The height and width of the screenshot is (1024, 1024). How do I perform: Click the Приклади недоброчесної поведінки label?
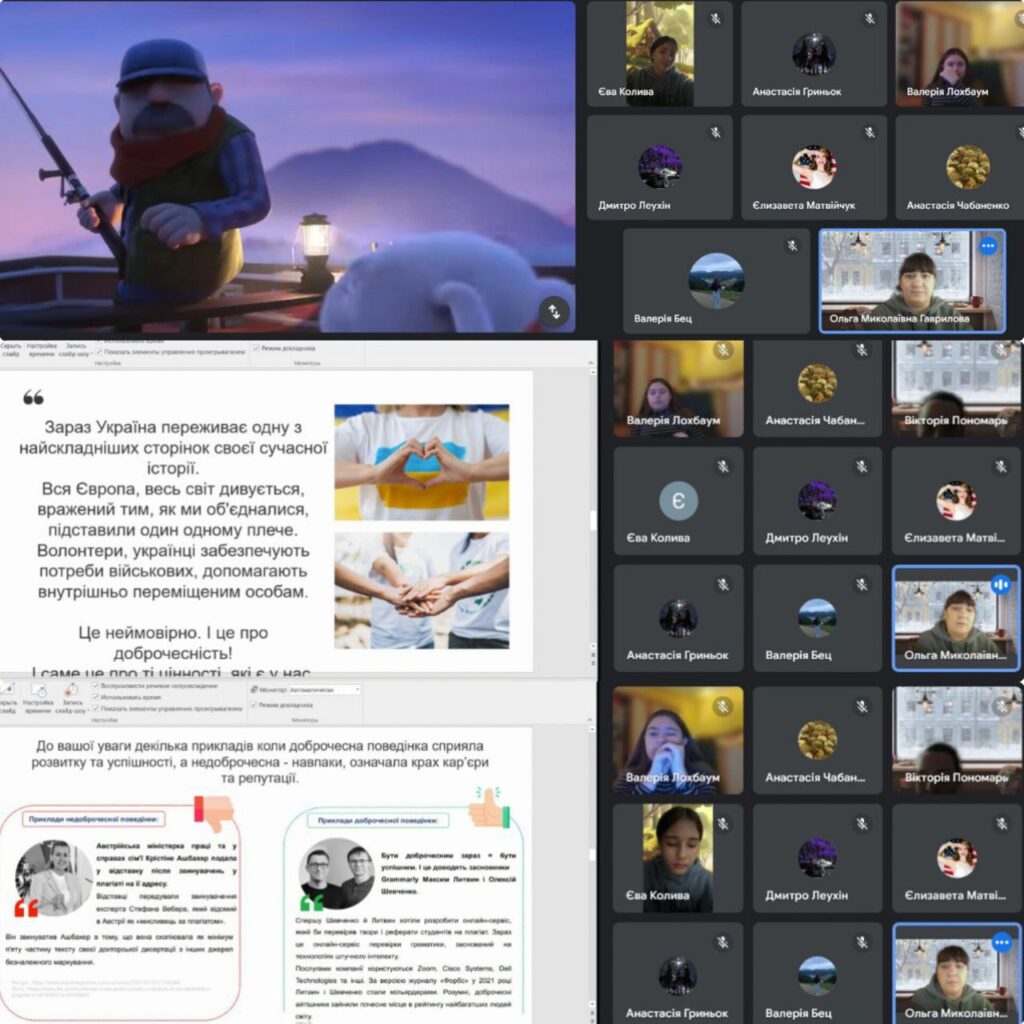[x=93, y=819]
